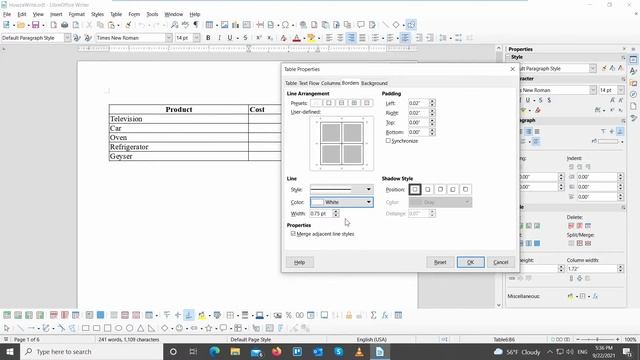Switch to the Table tab in dialog

291,83
